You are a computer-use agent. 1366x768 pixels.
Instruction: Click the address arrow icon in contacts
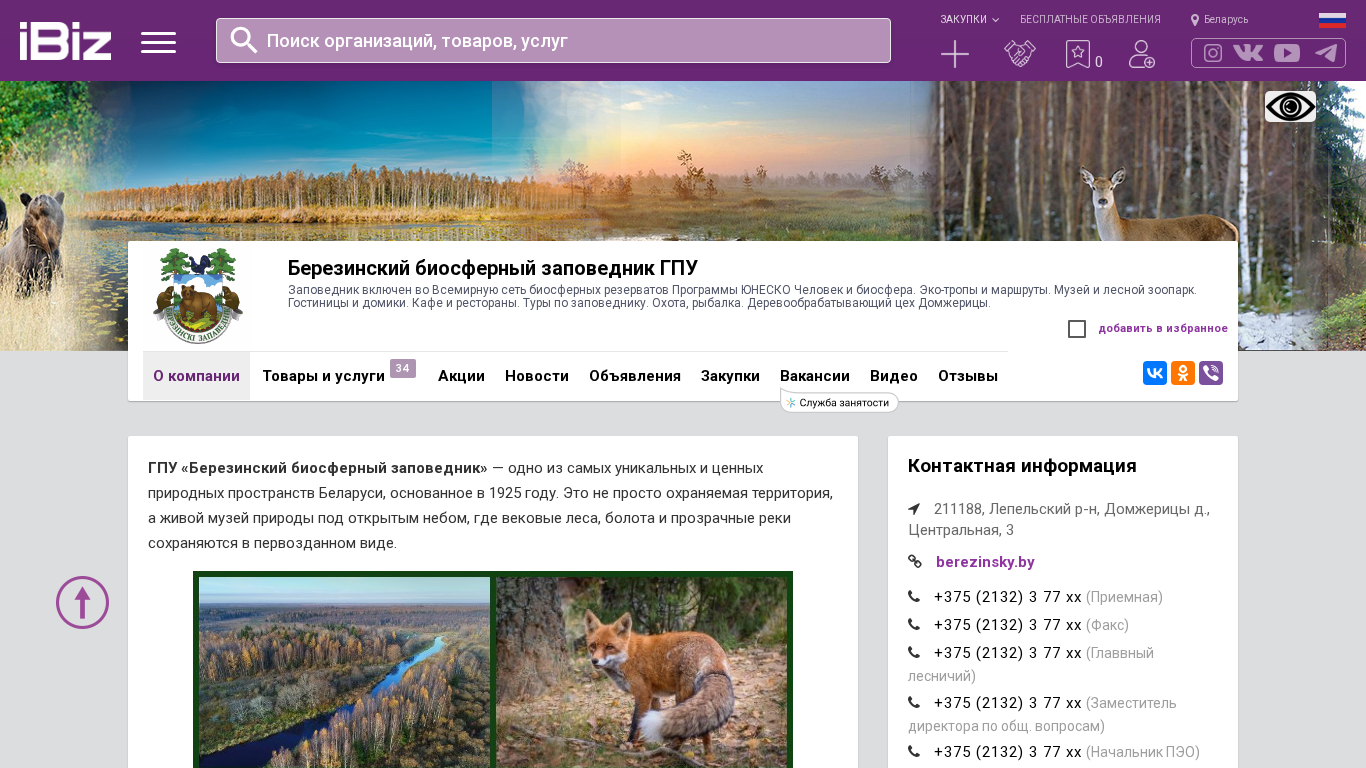pyautogui.click(x=914, y=509)
